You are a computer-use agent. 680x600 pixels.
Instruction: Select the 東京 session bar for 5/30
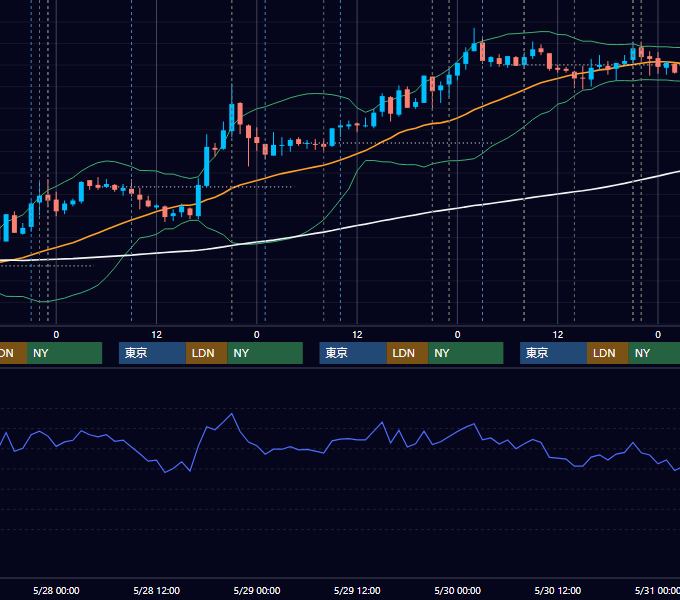553,353
